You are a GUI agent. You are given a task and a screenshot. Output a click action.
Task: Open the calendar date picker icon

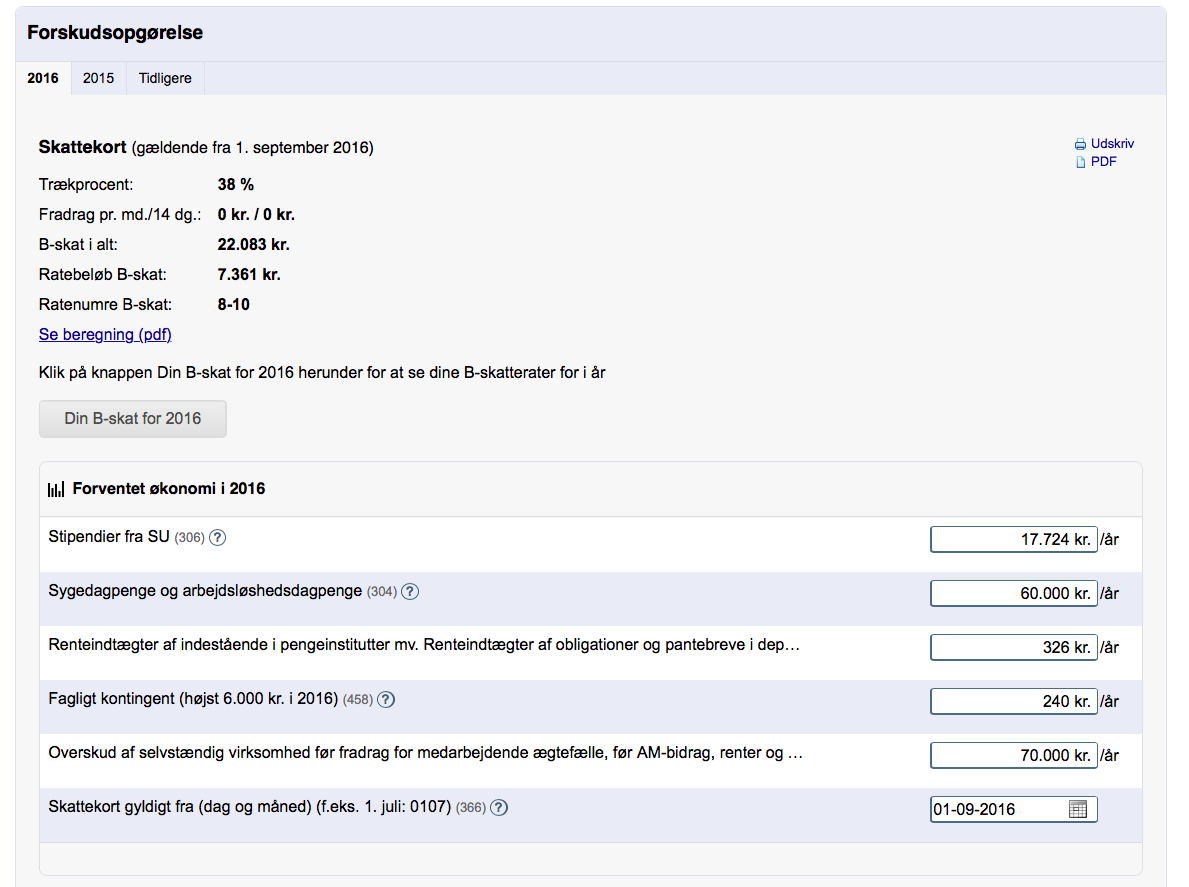click(1078, 809)
